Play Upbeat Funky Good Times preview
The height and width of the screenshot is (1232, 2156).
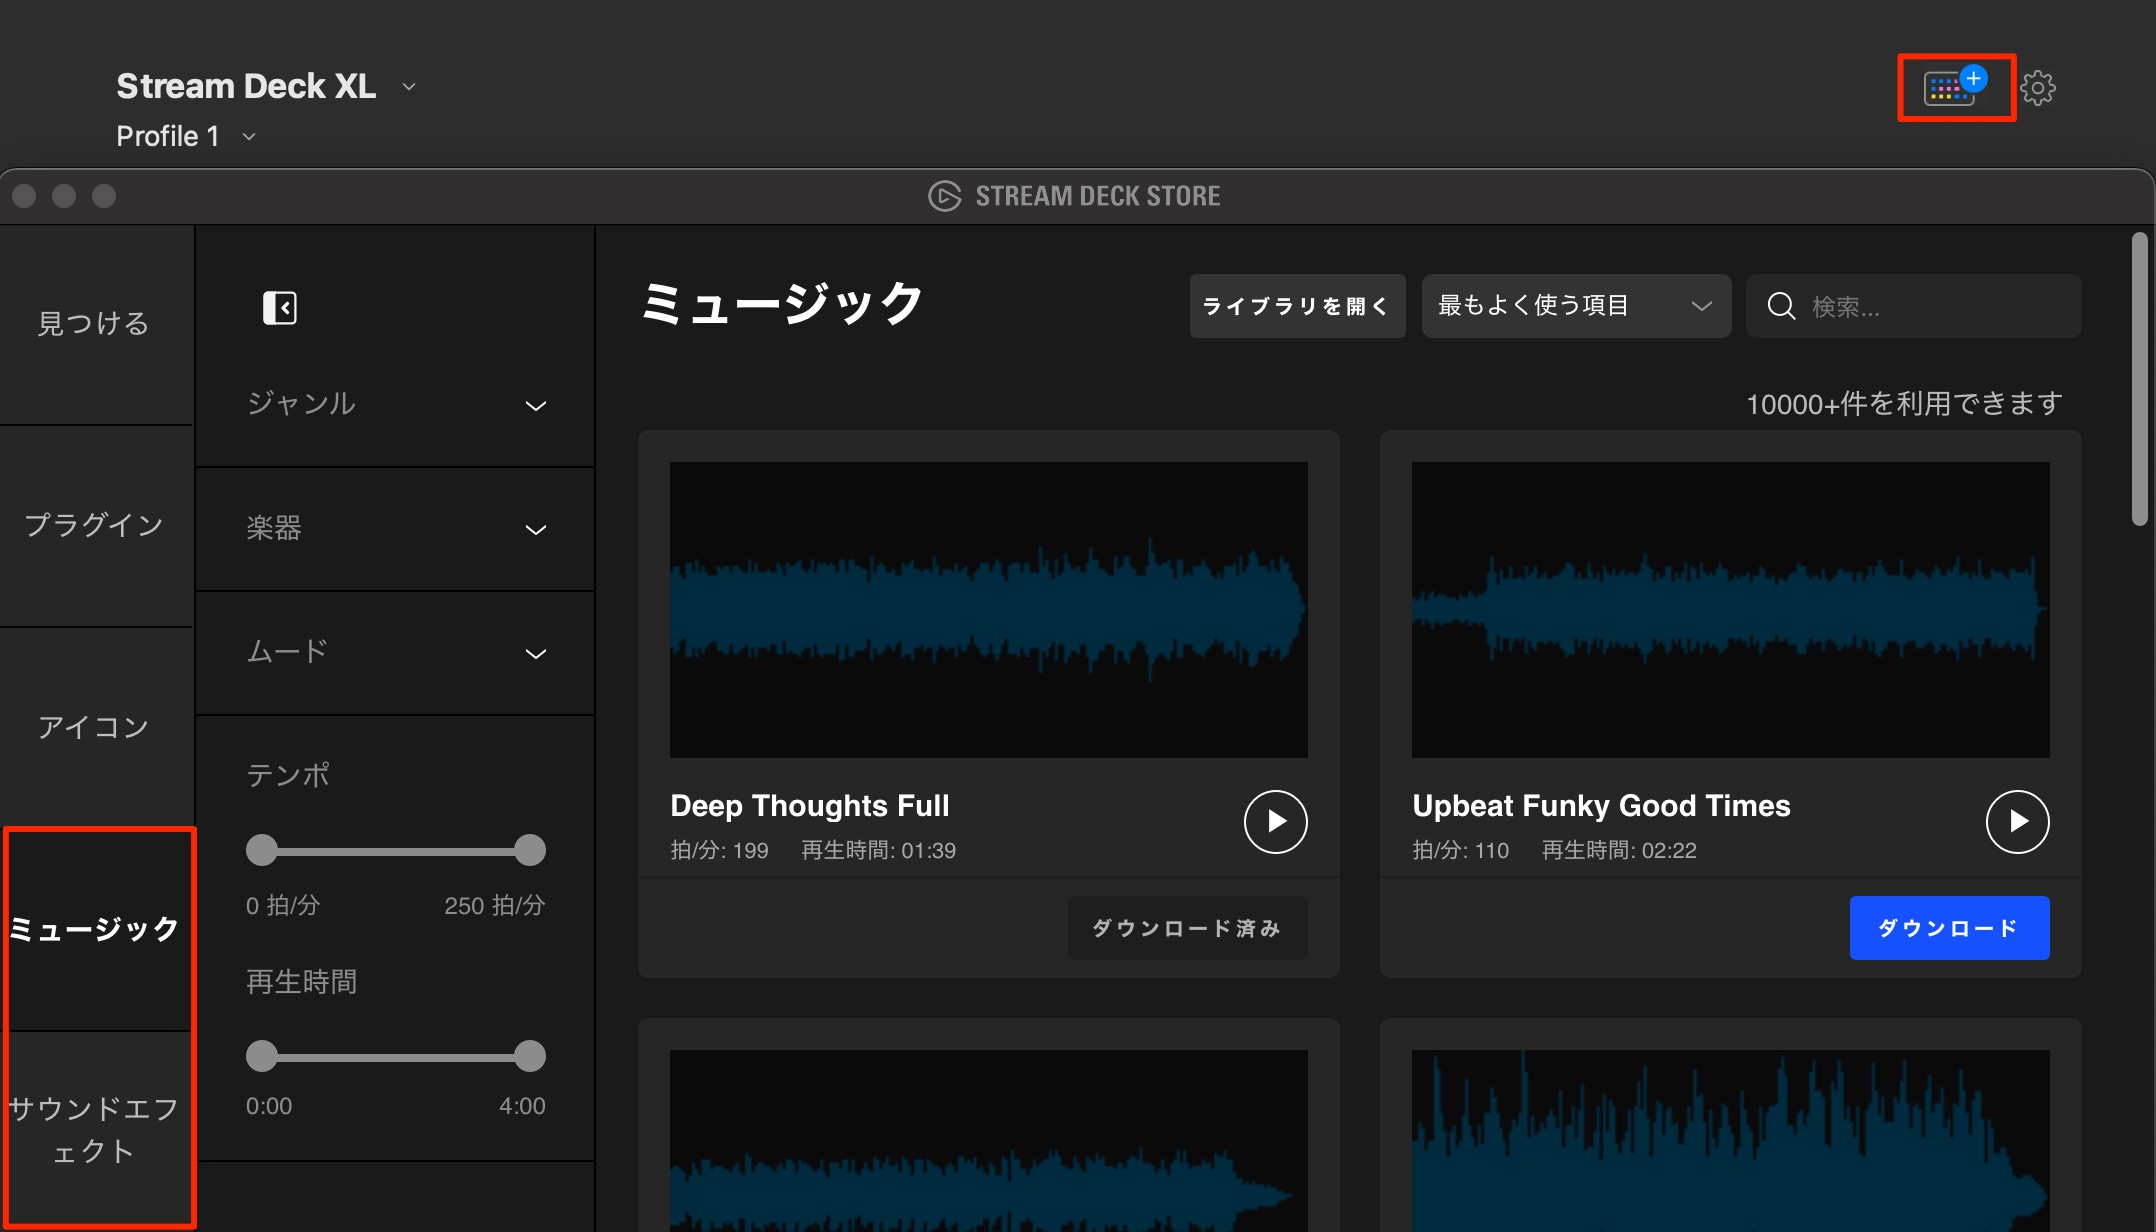click(x=2017, y=822)
